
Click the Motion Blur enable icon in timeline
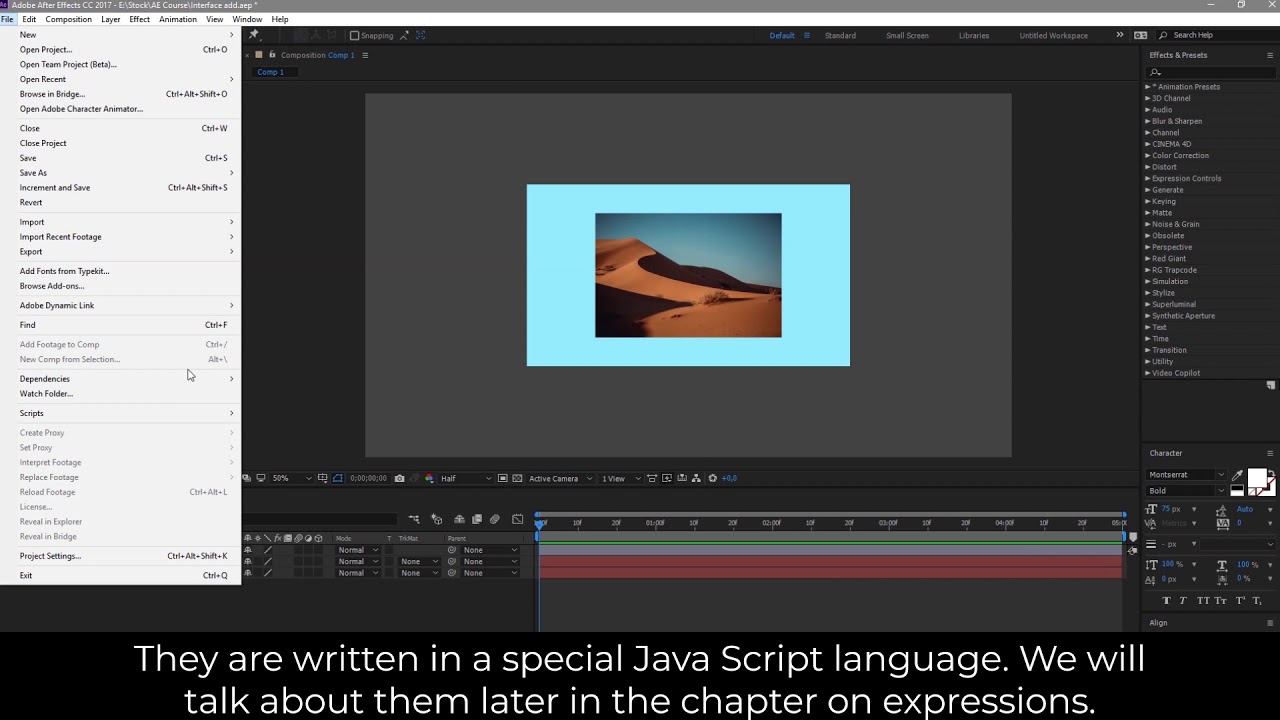(x=495, y=519)
